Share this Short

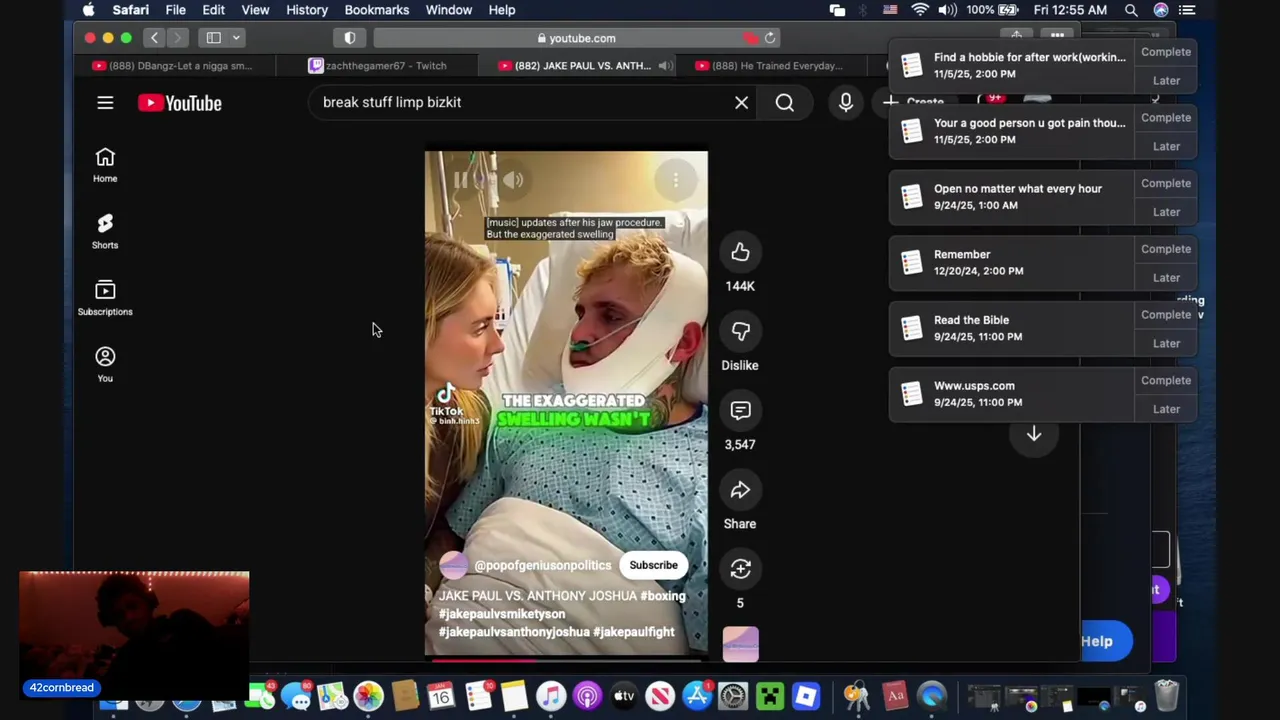(740, 490)
